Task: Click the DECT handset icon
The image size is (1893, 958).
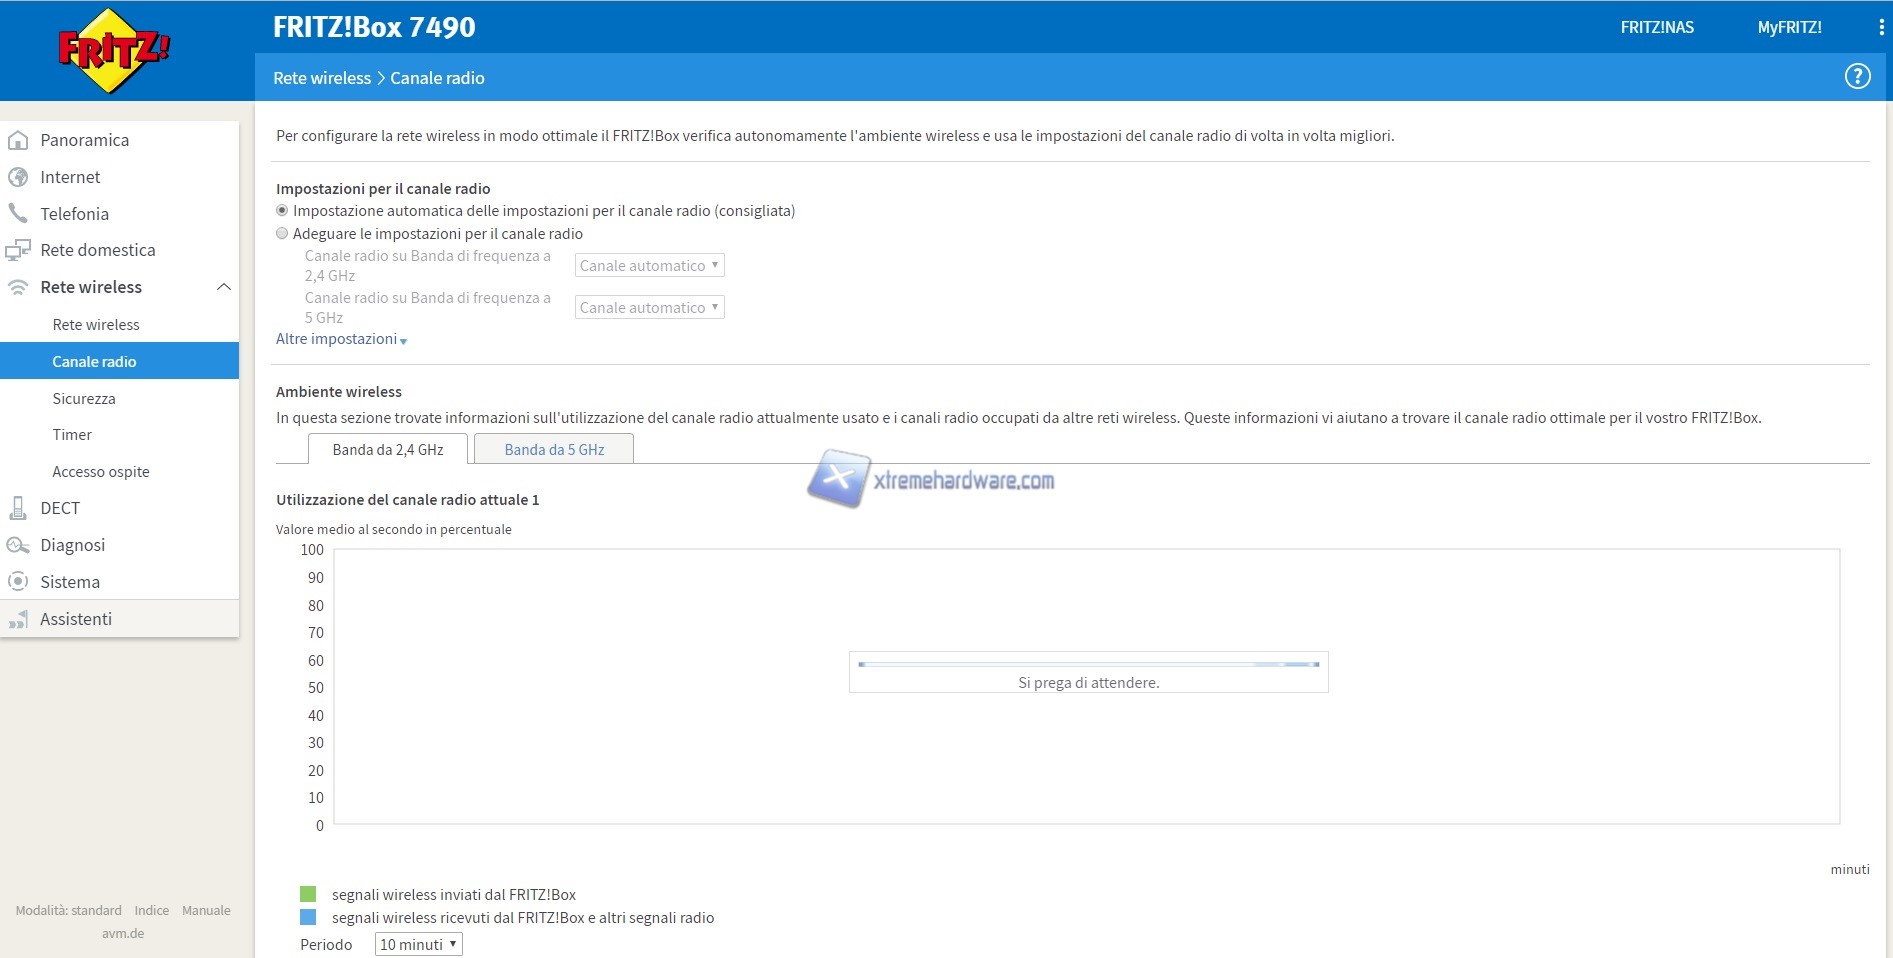Action: click(x=18, y=508)
